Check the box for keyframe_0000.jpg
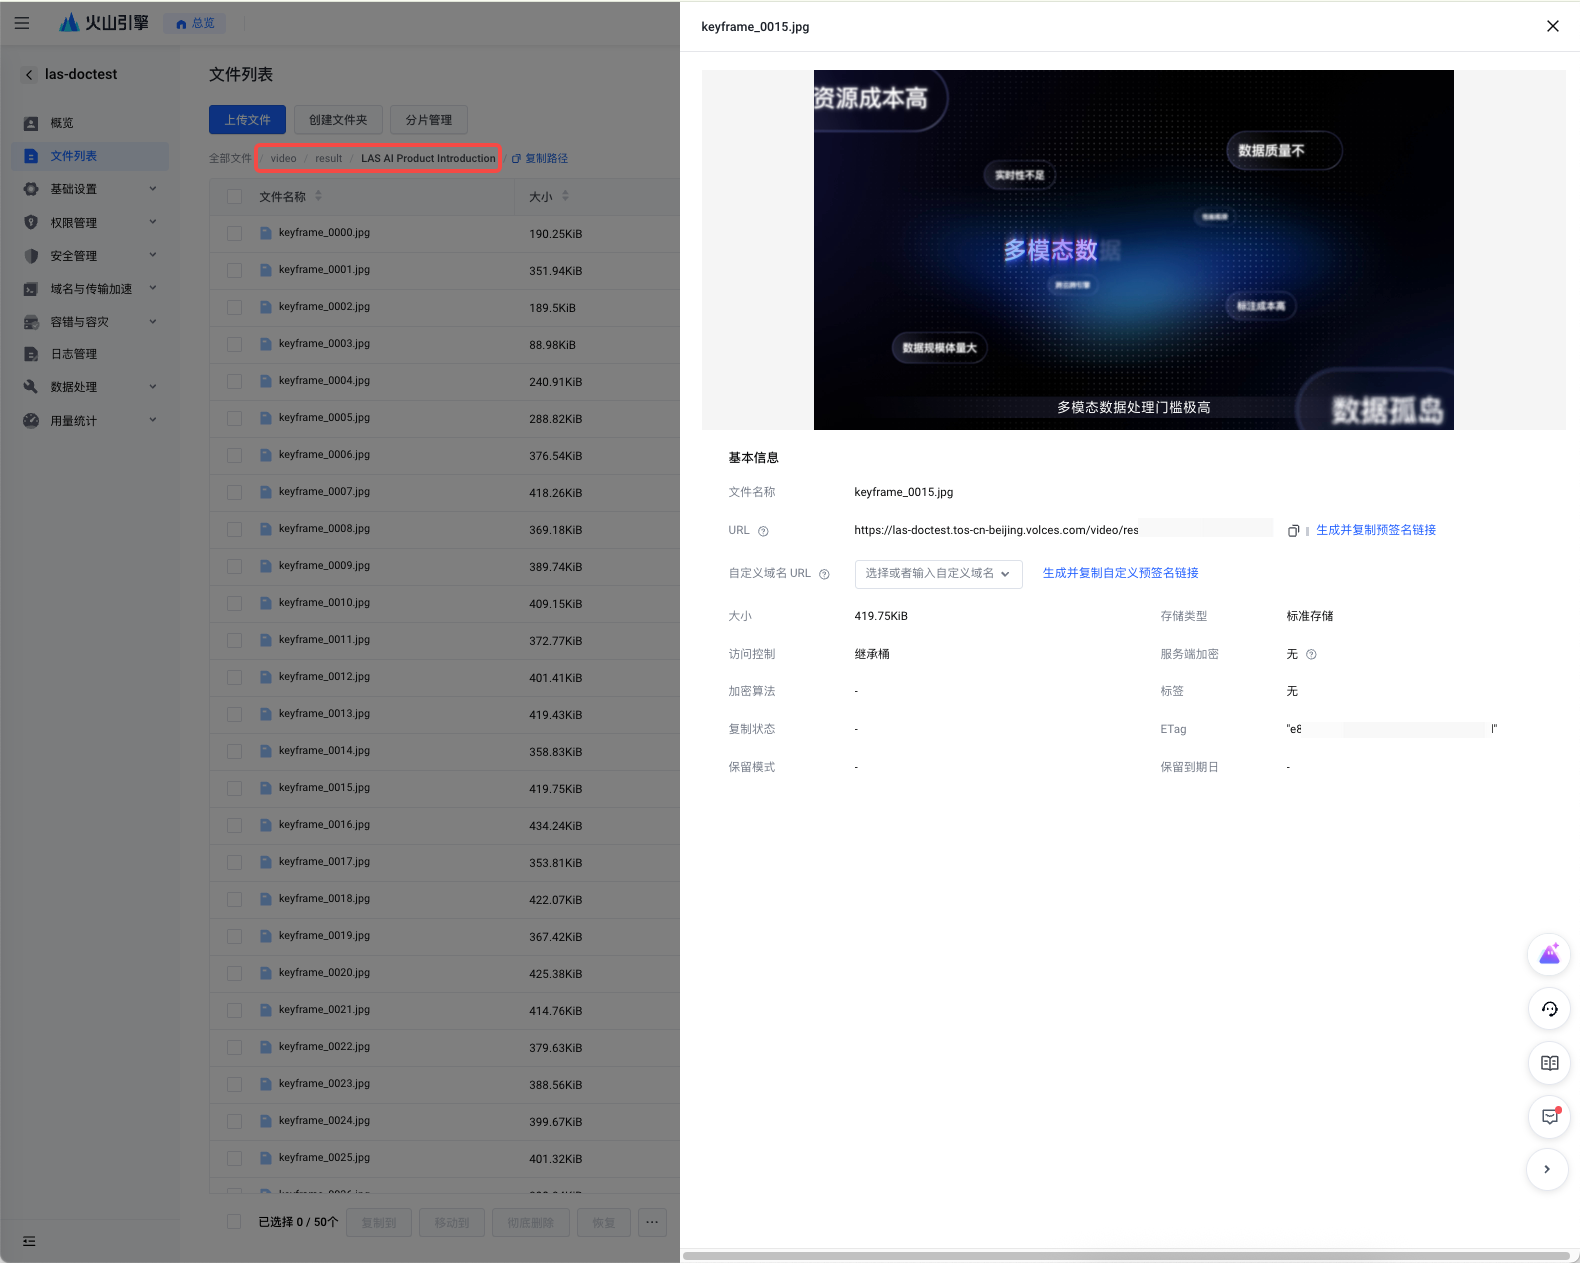Screen dimensions: 1580x1263 pyautogui.click(x=234, y=233)
